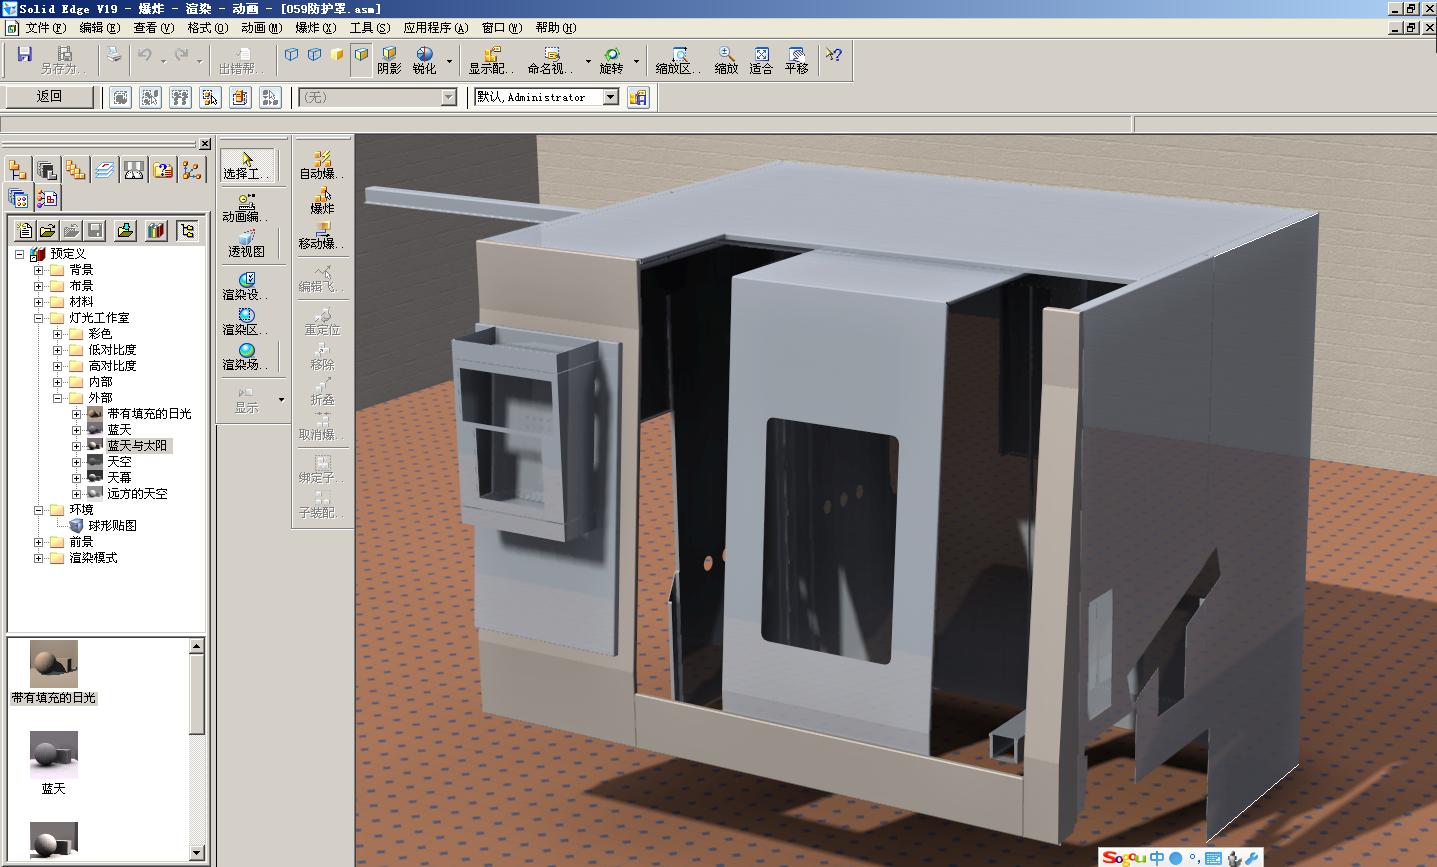Click the 返回 (Return) button
The height and width of the screenshot is (867, 1437).
coord(50,97)
